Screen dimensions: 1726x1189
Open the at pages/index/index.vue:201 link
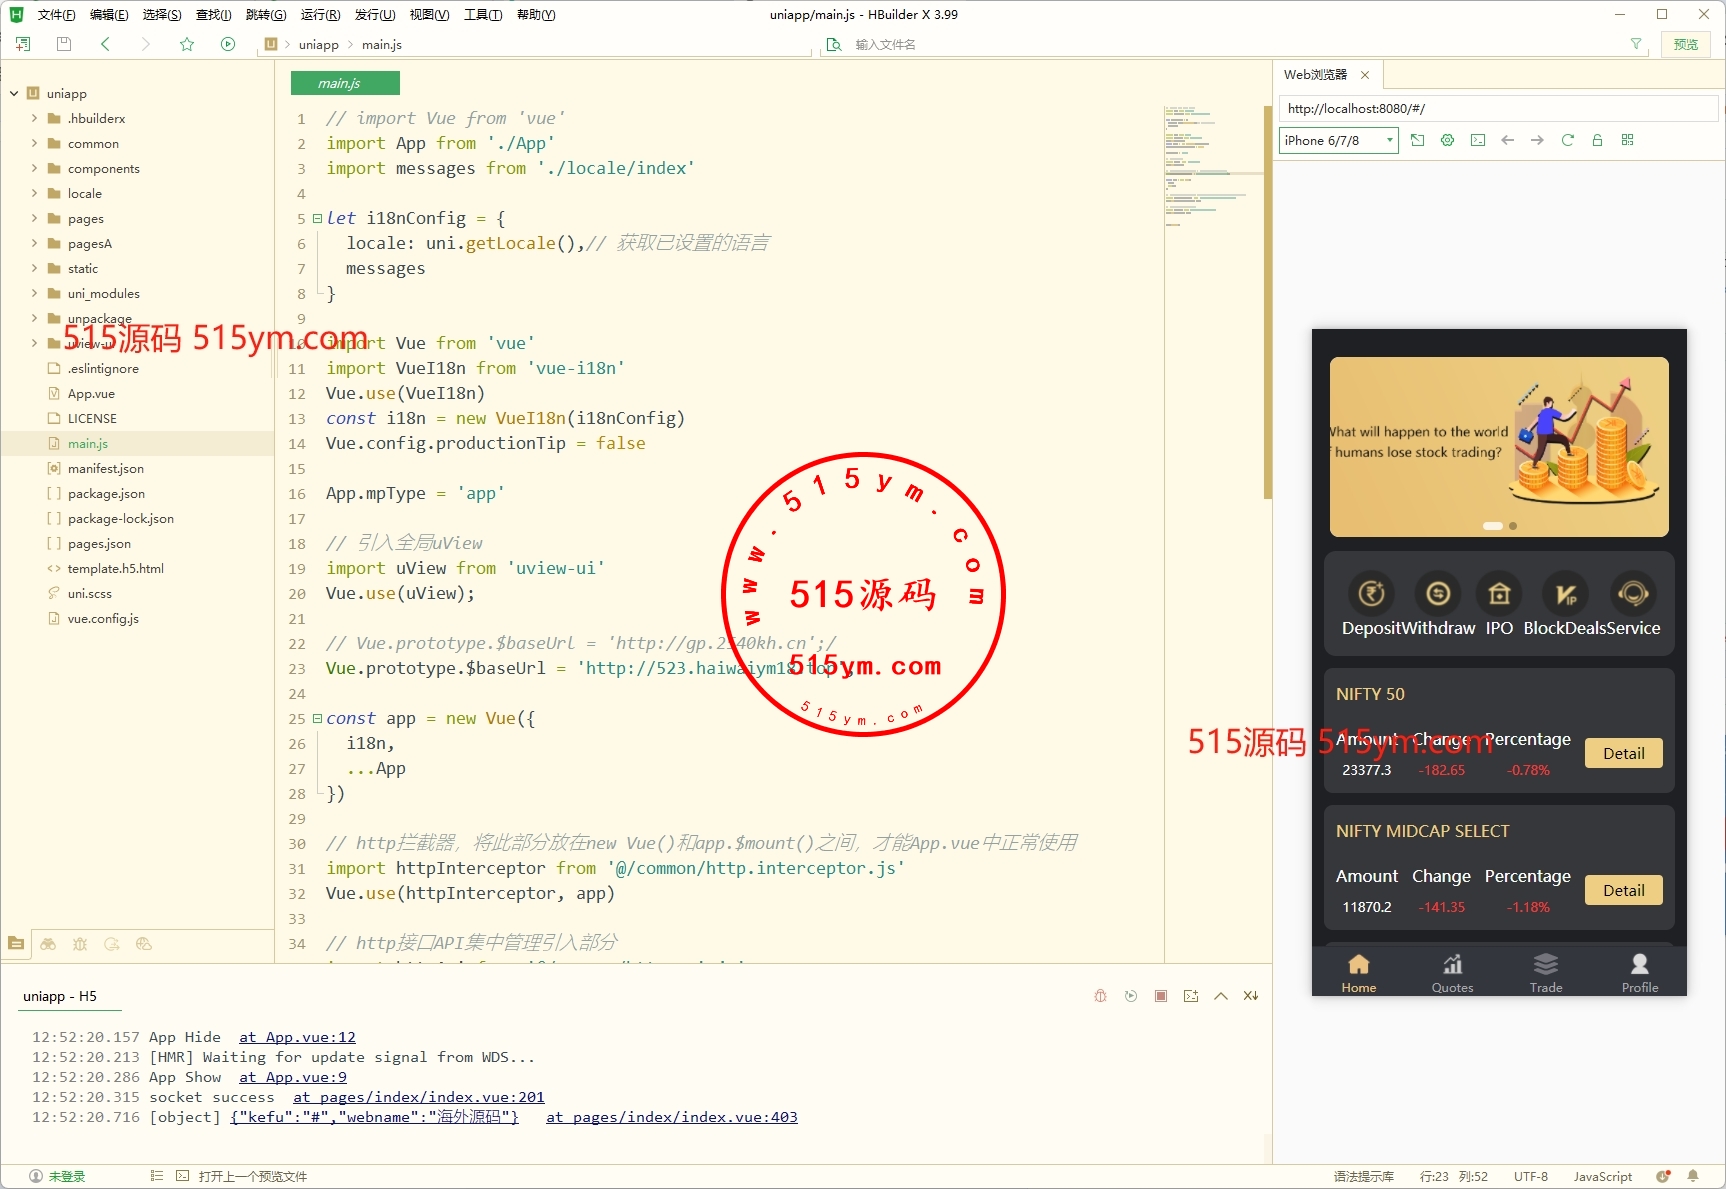click(x=418, y=1097)
